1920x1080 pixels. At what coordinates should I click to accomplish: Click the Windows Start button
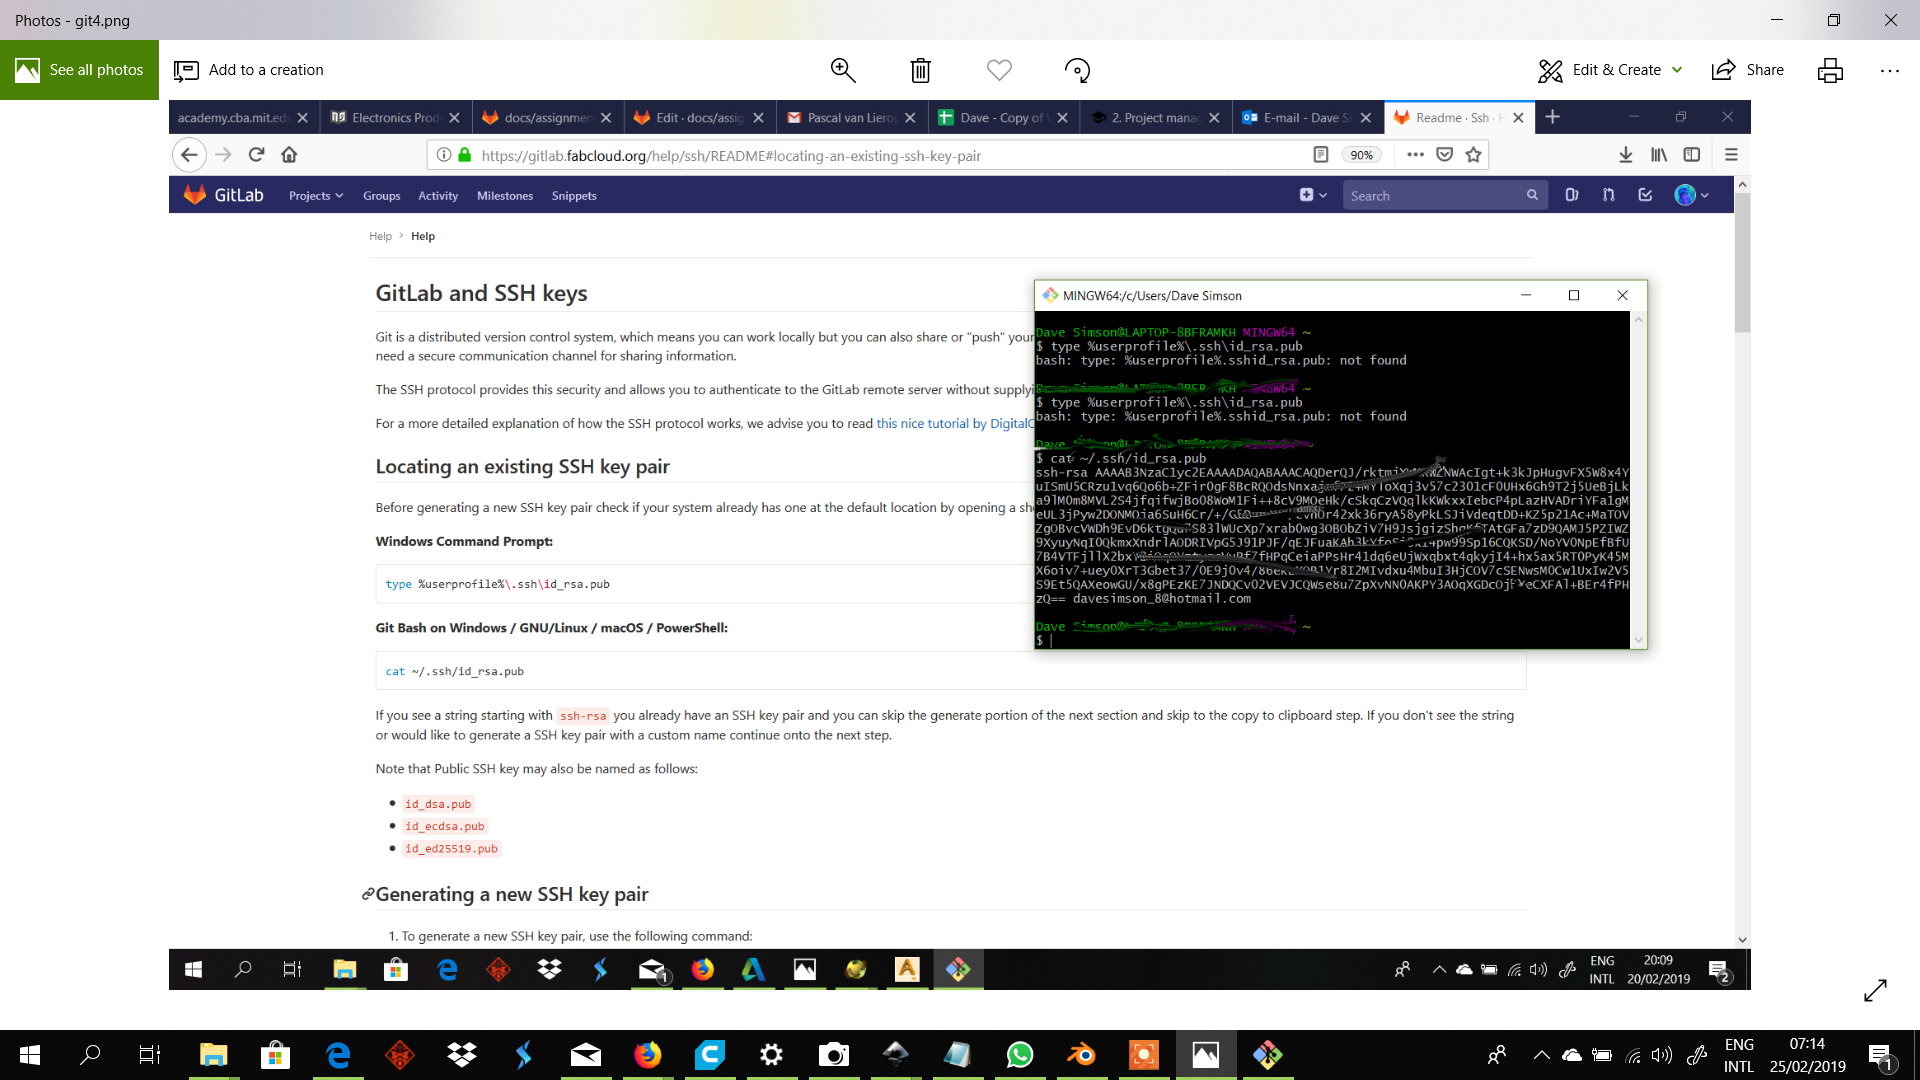point(30,1055)
